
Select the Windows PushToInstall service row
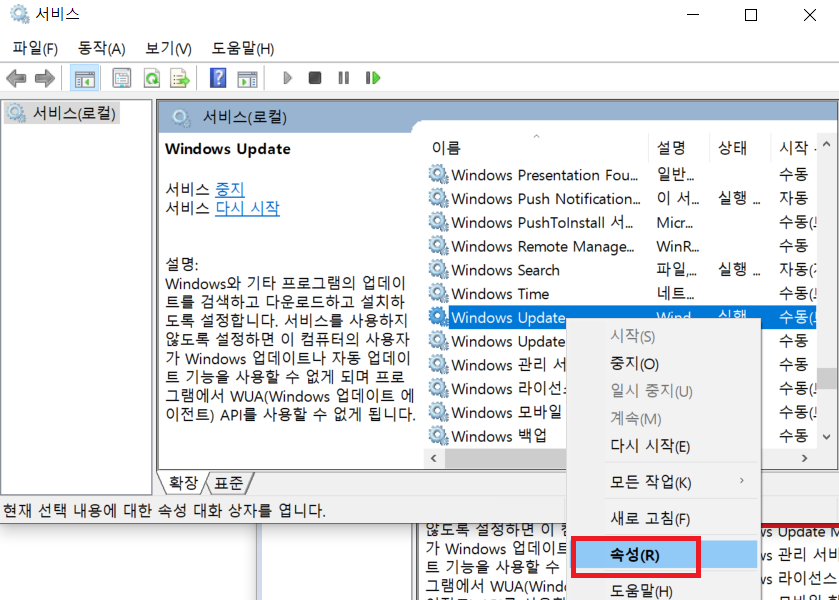(x=622, y=222)
